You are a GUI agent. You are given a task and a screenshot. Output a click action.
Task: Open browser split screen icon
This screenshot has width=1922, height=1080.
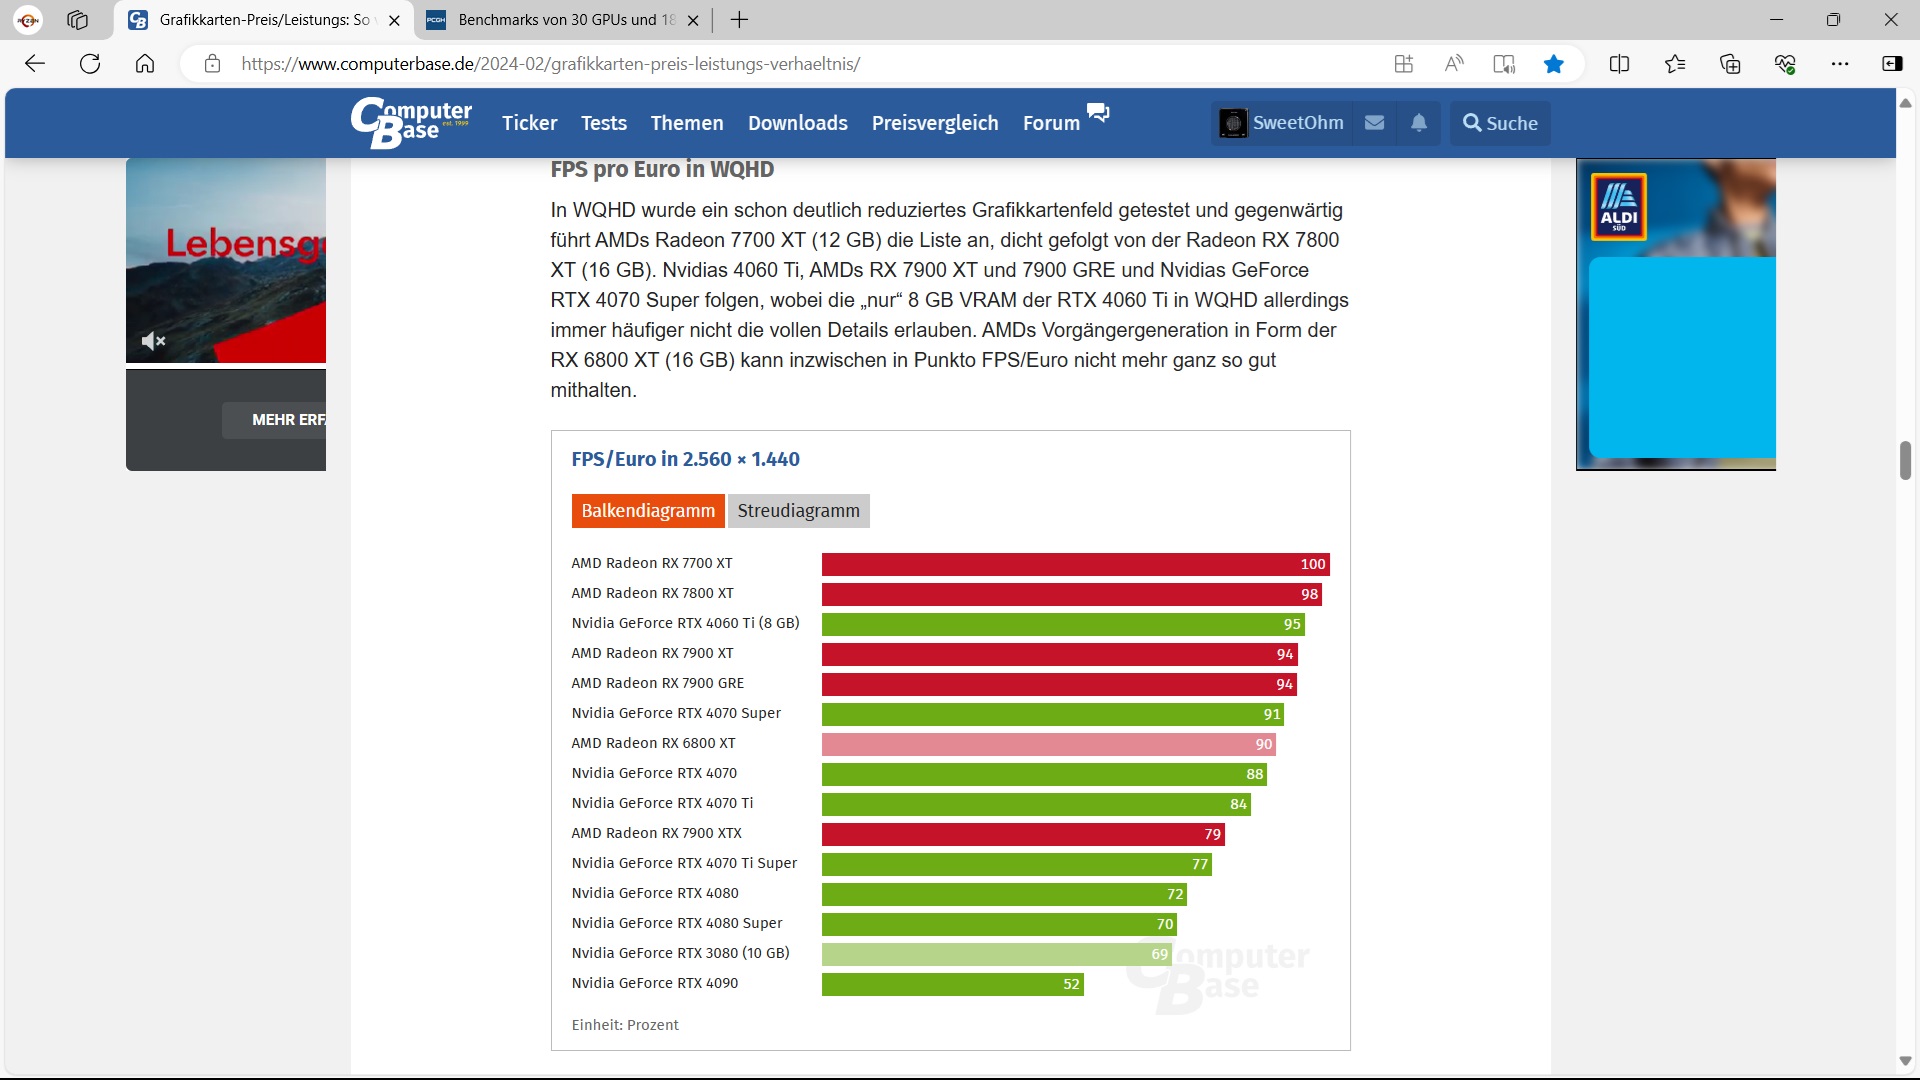(1619, 64)
